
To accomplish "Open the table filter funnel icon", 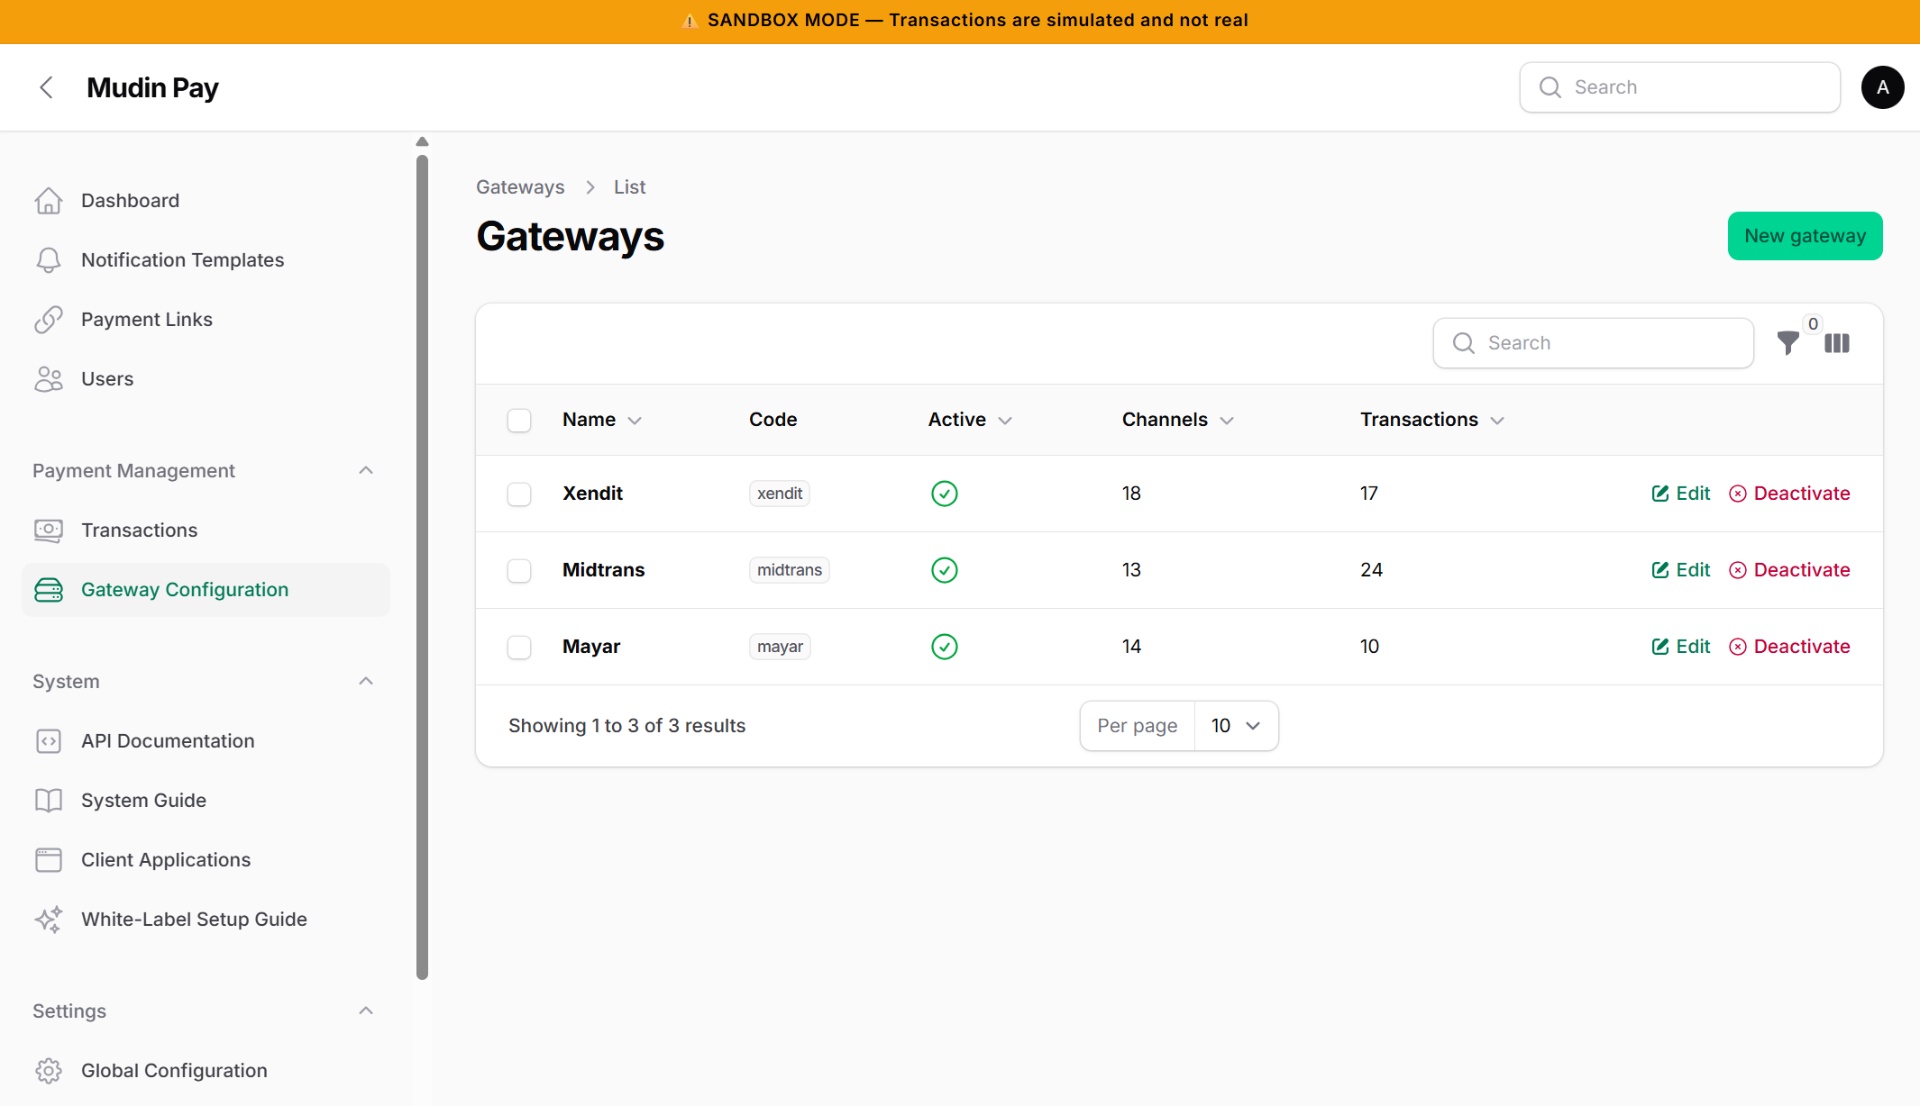I will tap(1788, 343).
